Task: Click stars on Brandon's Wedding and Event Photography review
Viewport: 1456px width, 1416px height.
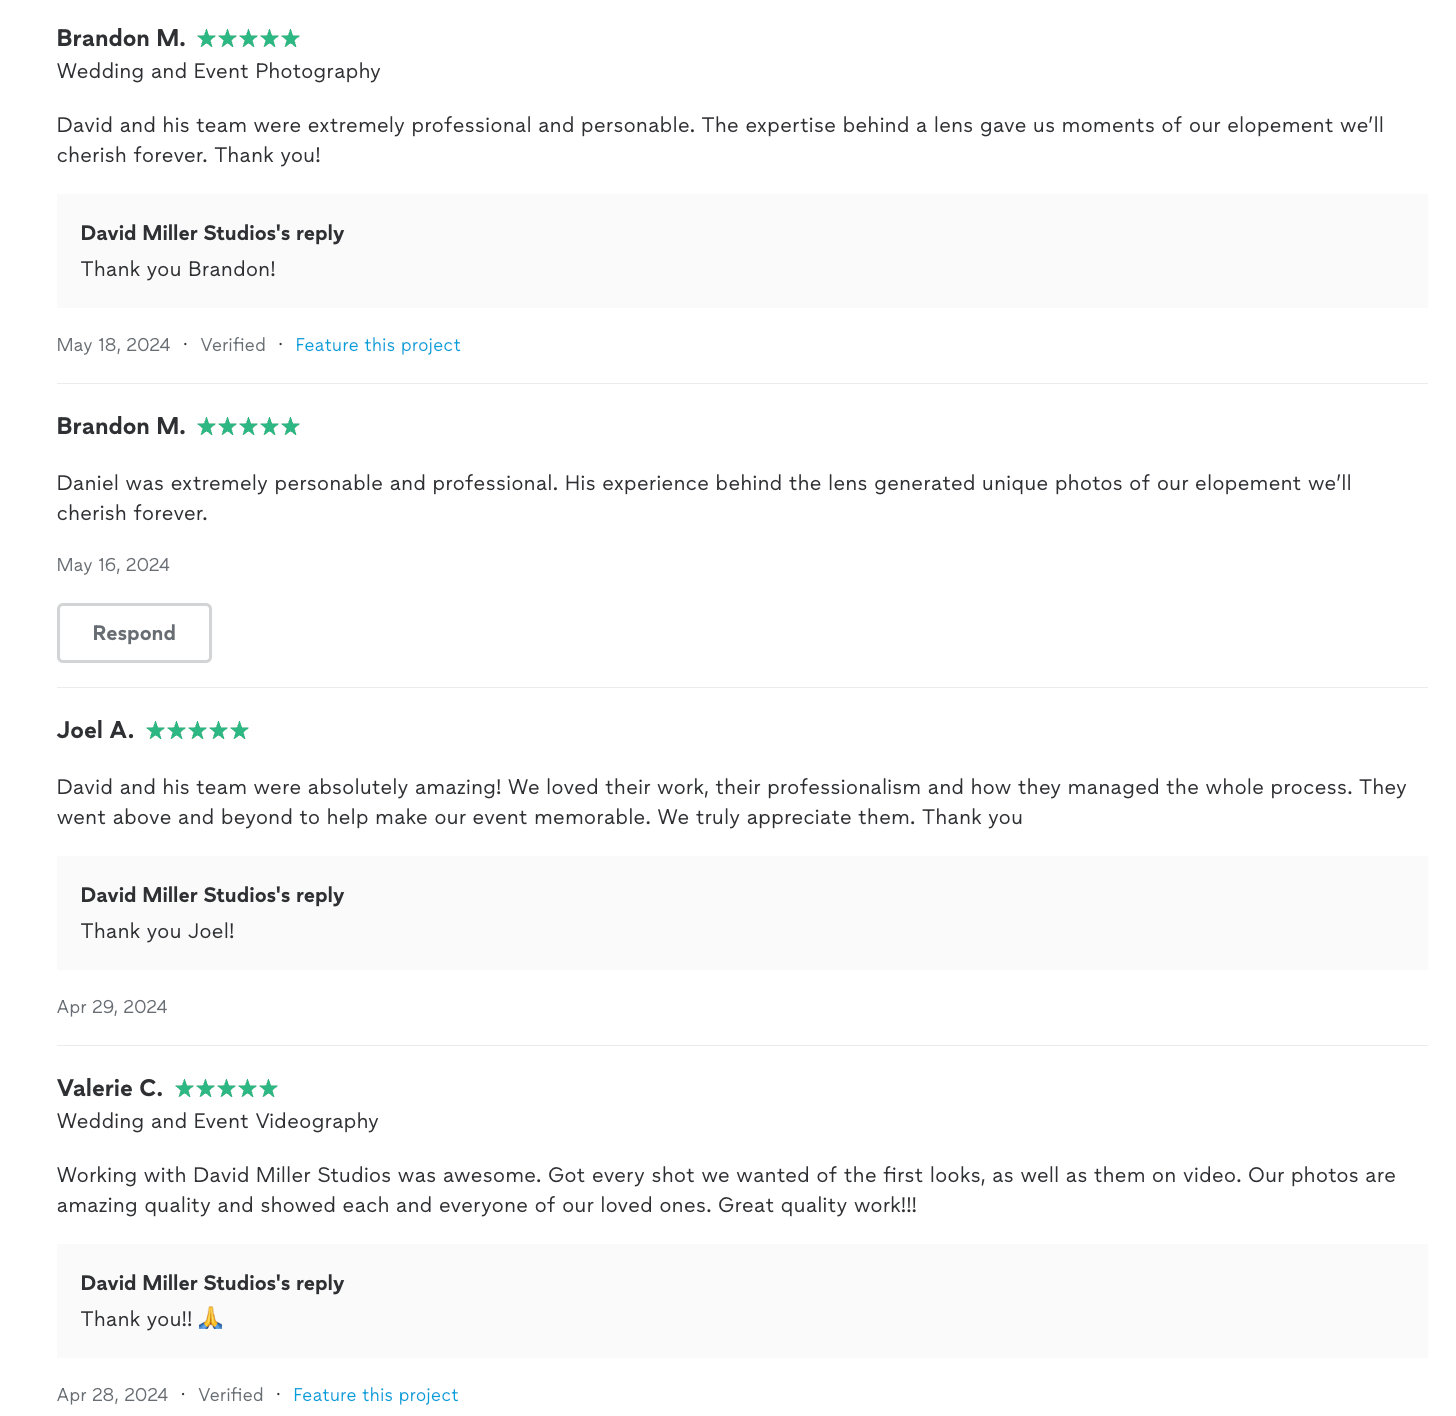Action: (248, 39)
